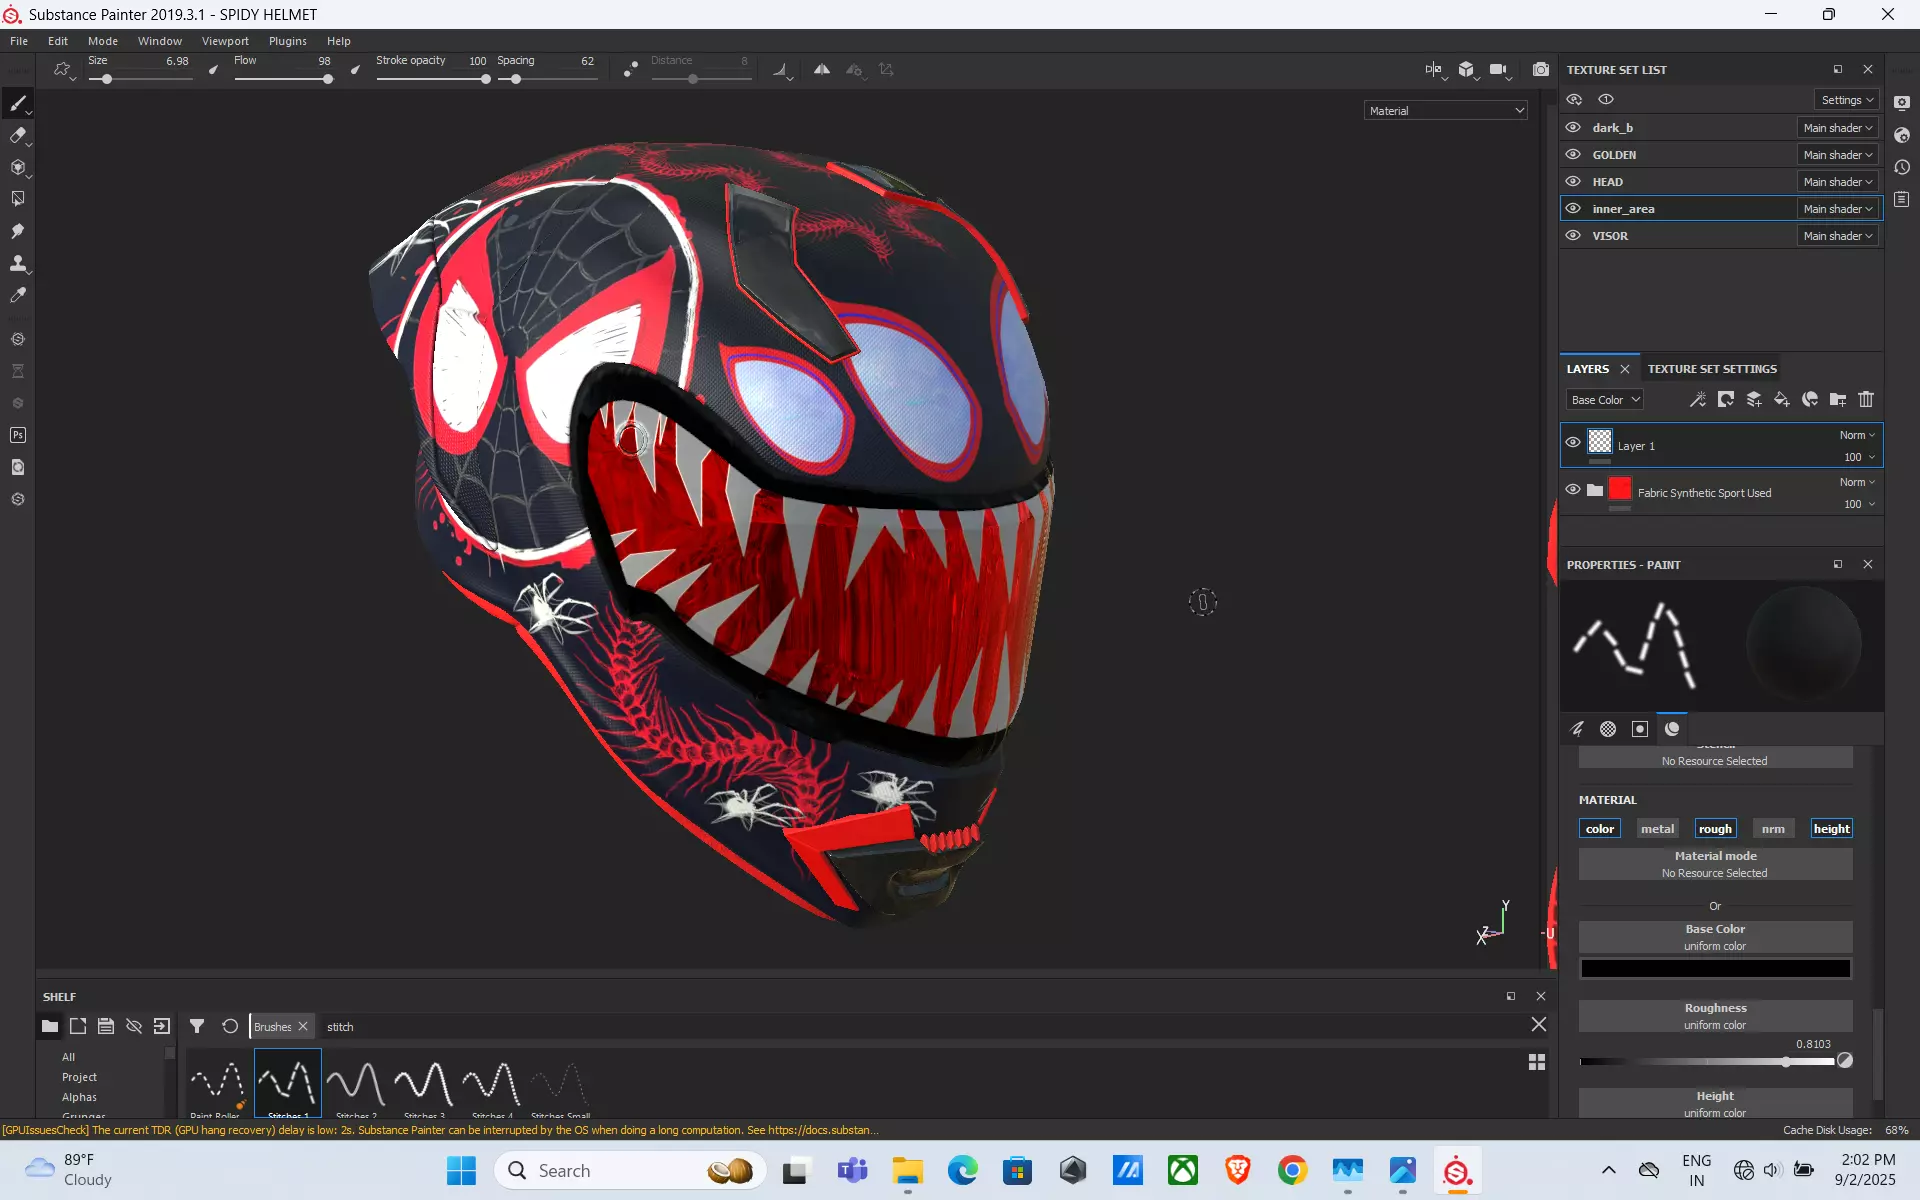Open the Photoshop export plugin icon
Viewport: 1920px width, 1200px height.
(x=18, y=435)
